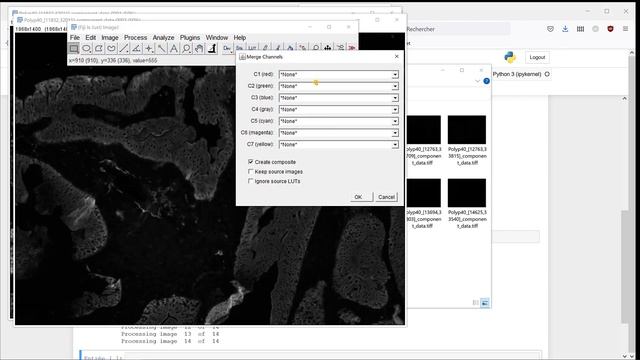Select the Oval selection tool
This screenshot has height=360, width=640.
pyautogui.click(x=86, y=49)
